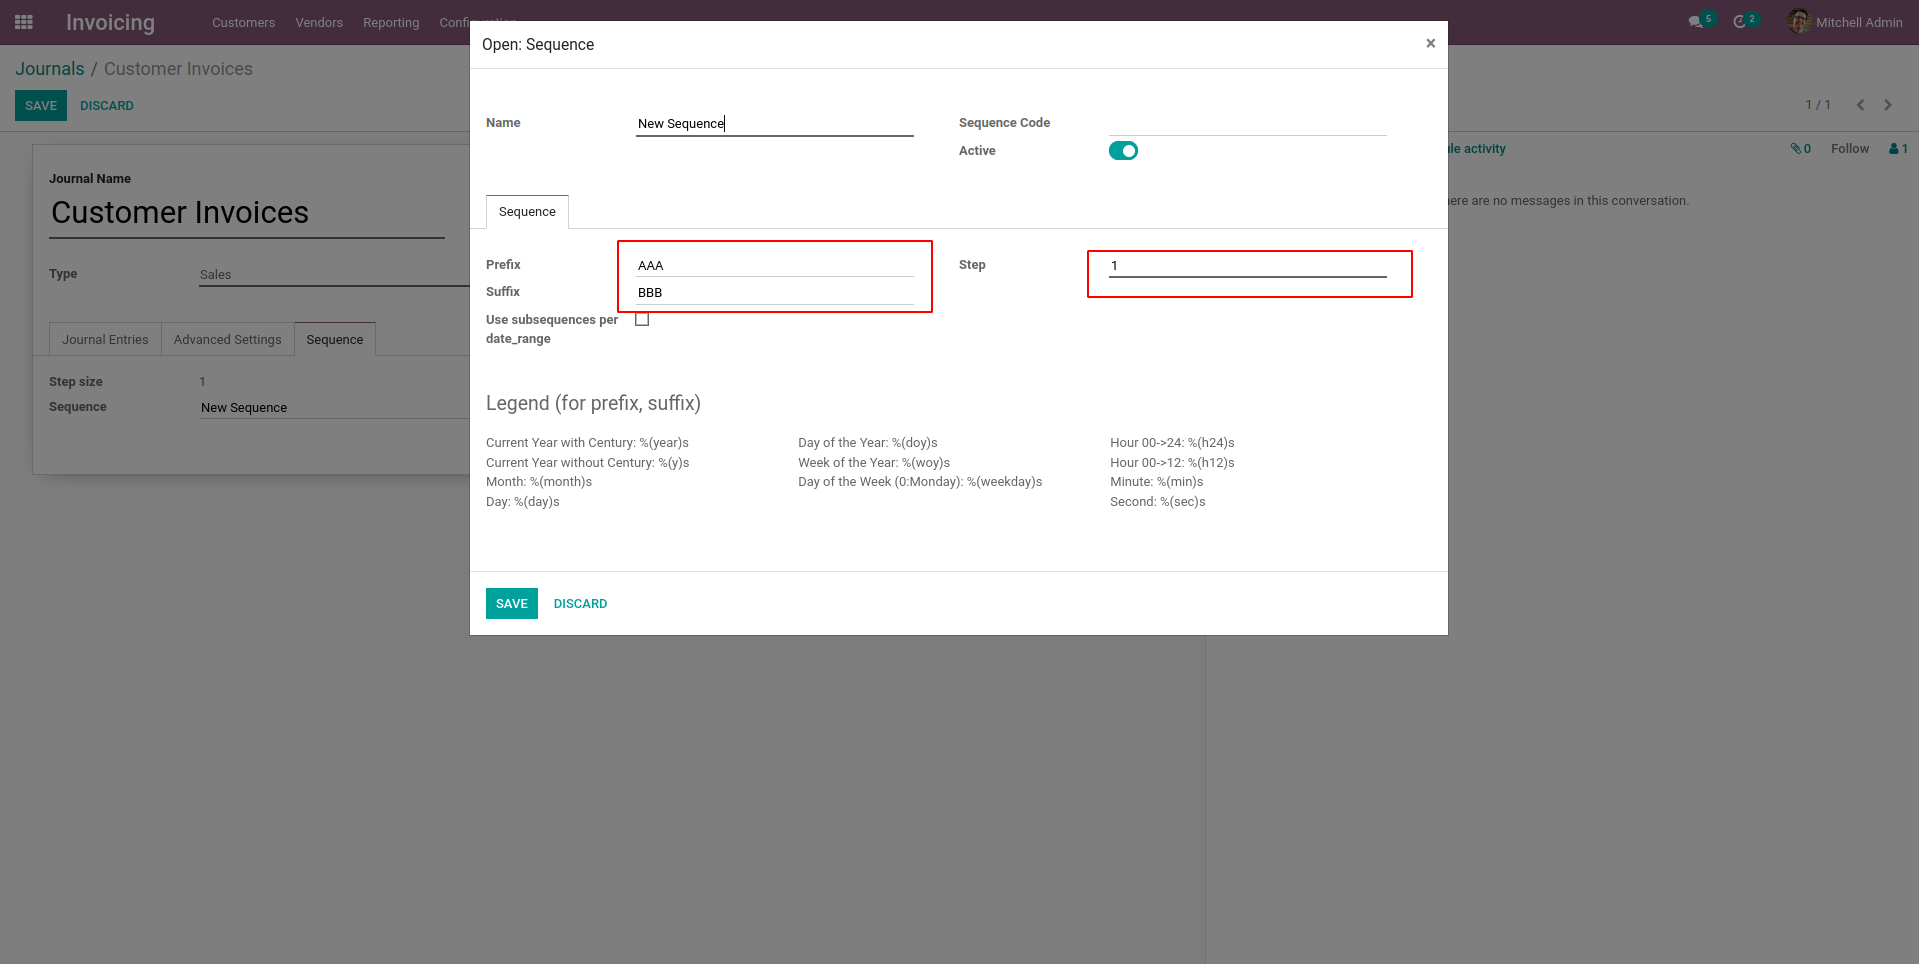Image resolution: width=1919 pixels, height=964 pixels.
Task: Click 'Day: %(day)s' legend text
Action: tap(523, 502)
